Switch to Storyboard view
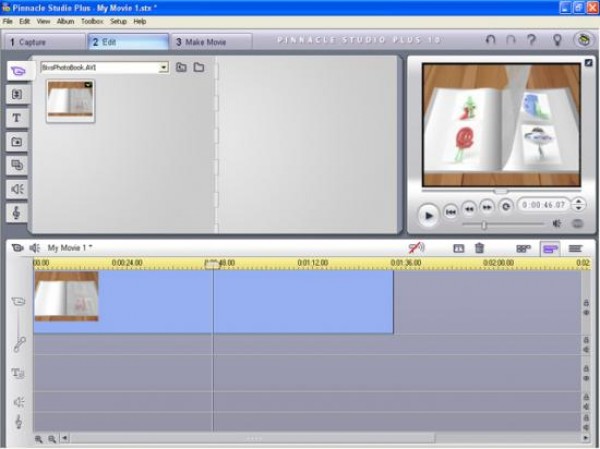Viewport: 600px width, 449px height. [x=523, y=248]
